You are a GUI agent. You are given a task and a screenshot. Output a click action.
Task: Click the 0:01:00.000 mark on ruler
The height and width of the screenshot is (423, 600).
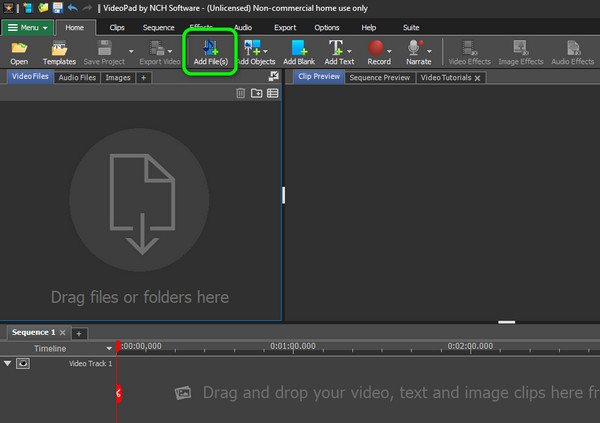click(293, 346)
